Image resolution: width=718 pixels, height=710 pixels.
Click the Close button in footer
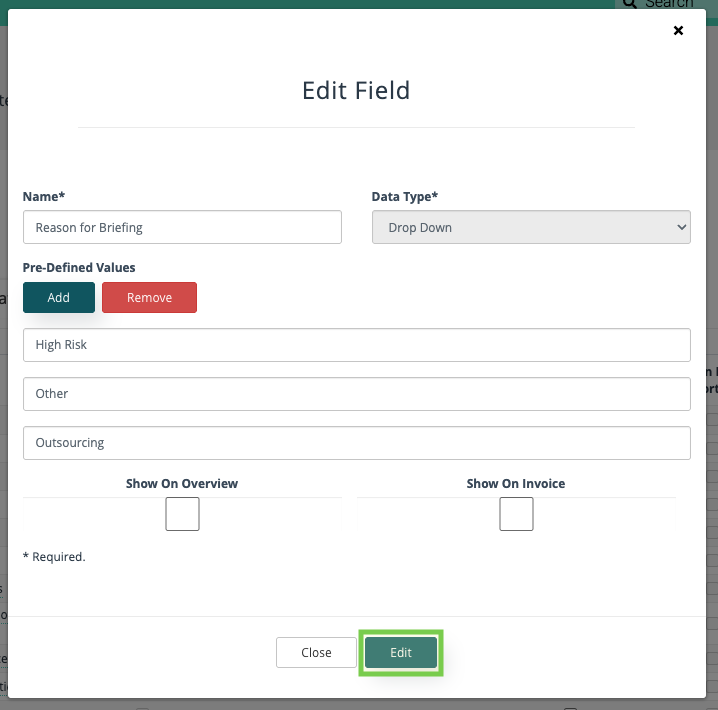(x=316, y=652)
